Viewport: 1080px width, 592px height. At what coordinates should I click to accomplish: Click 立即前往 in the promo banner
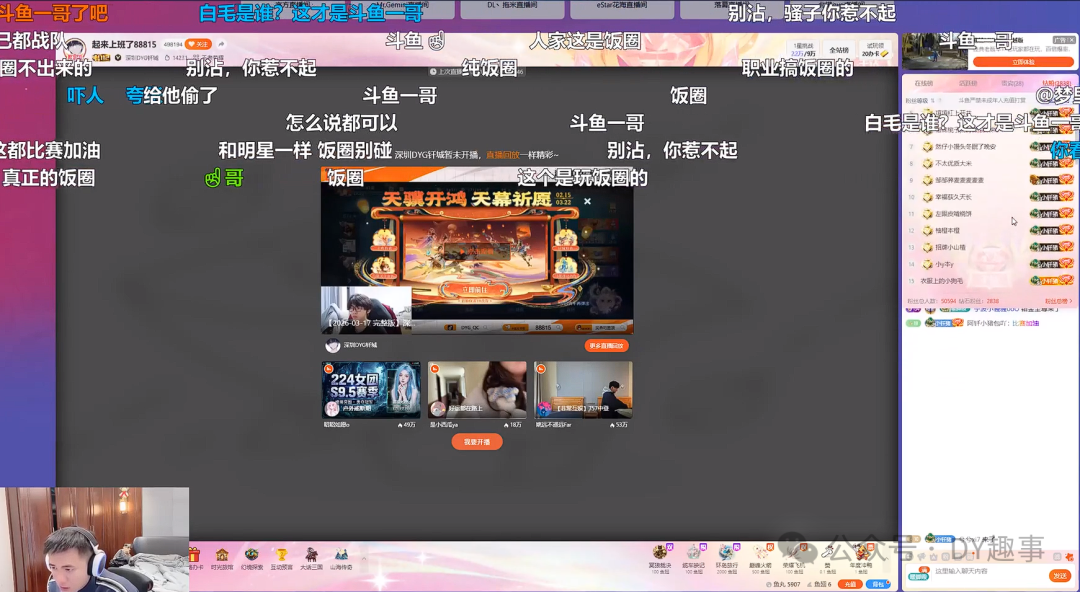[x=477, y=290]
